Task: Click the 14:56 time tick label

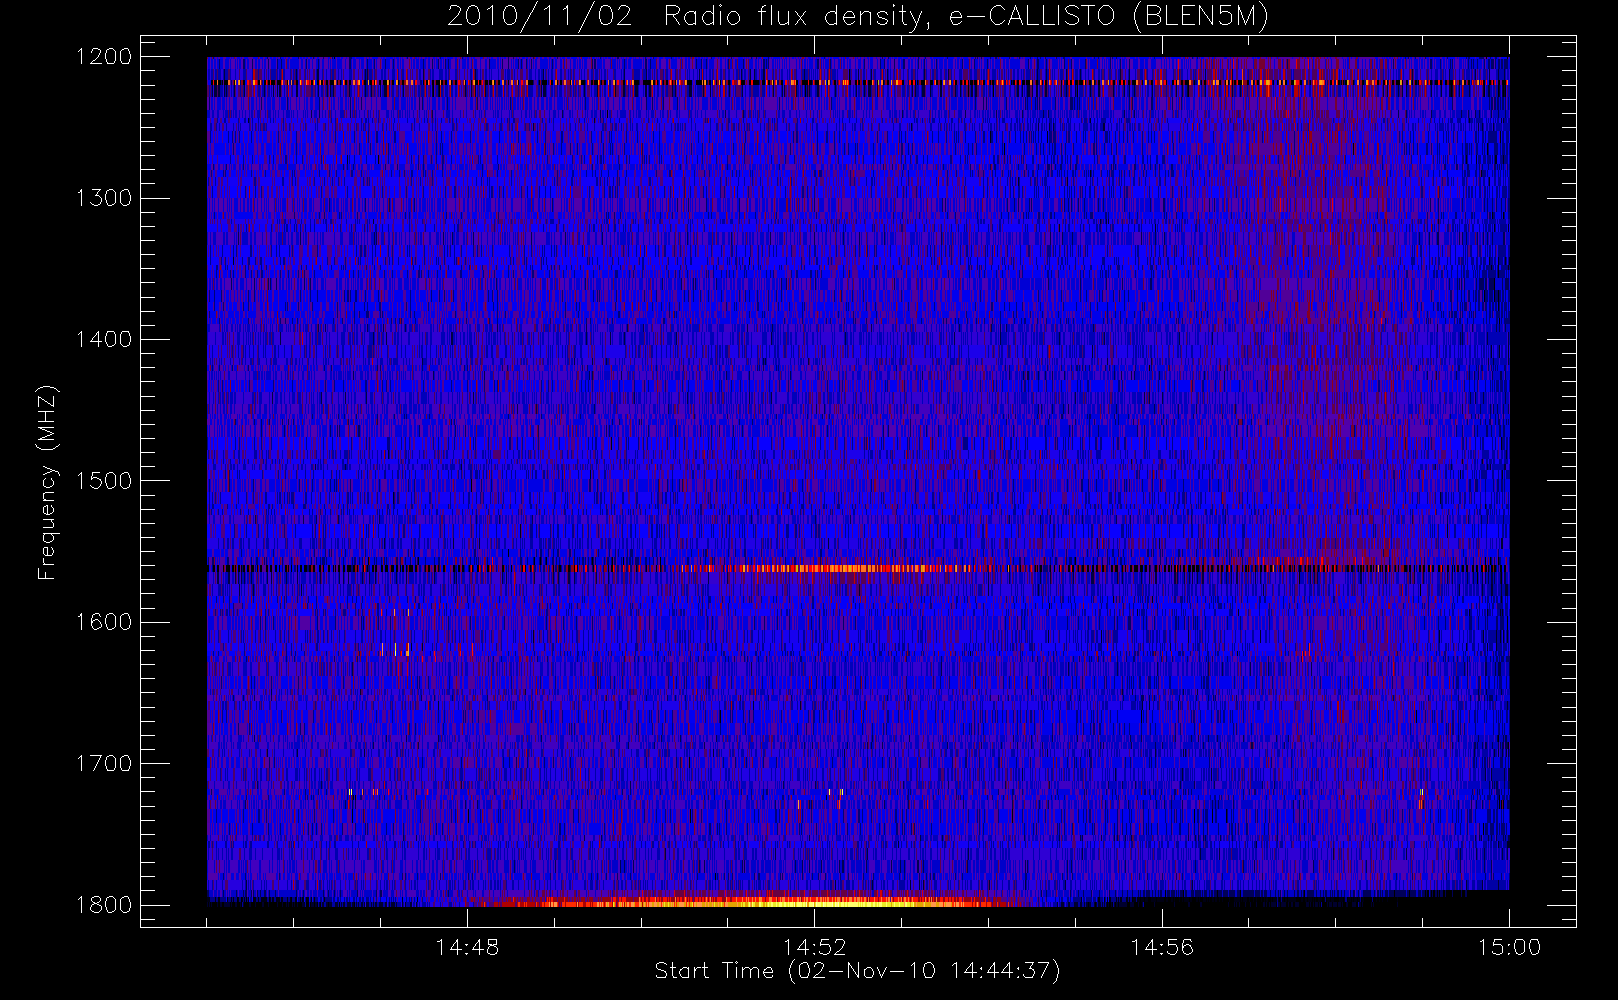Action: click(1162, 947)
